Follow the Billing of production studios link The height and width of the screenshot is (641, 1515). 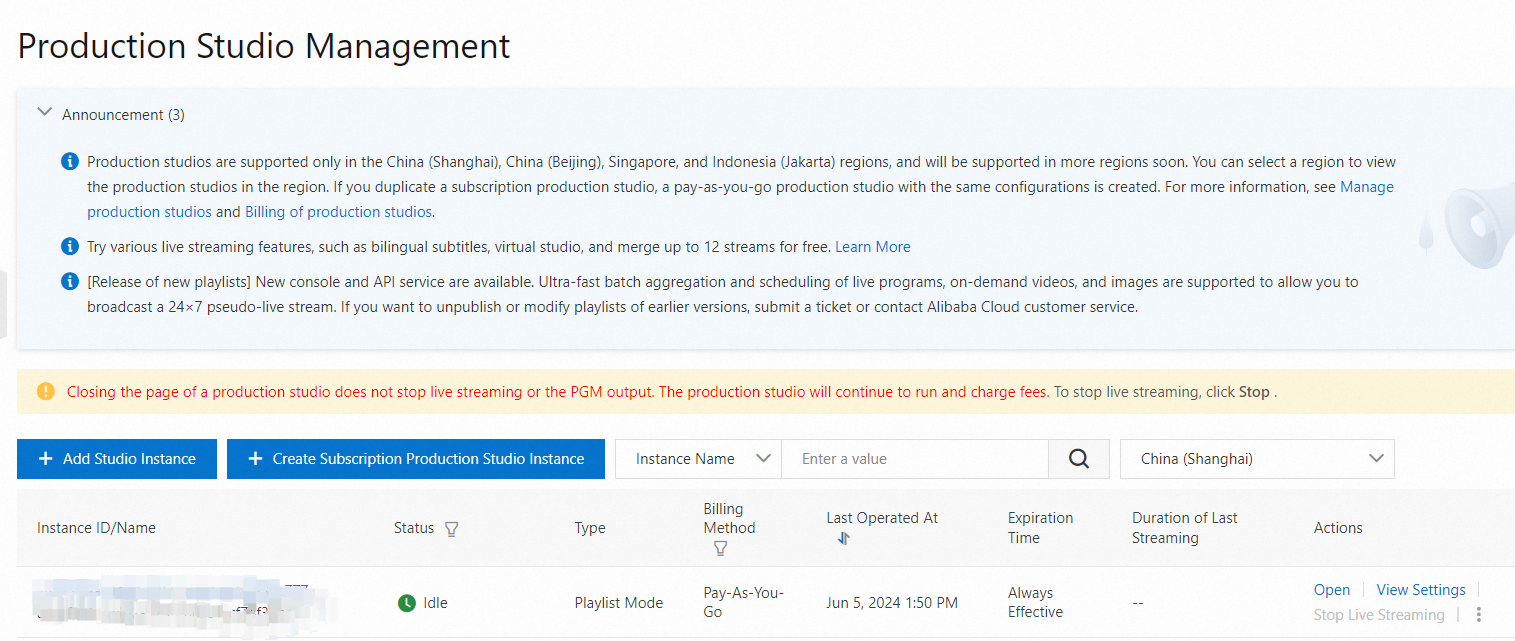338,212
